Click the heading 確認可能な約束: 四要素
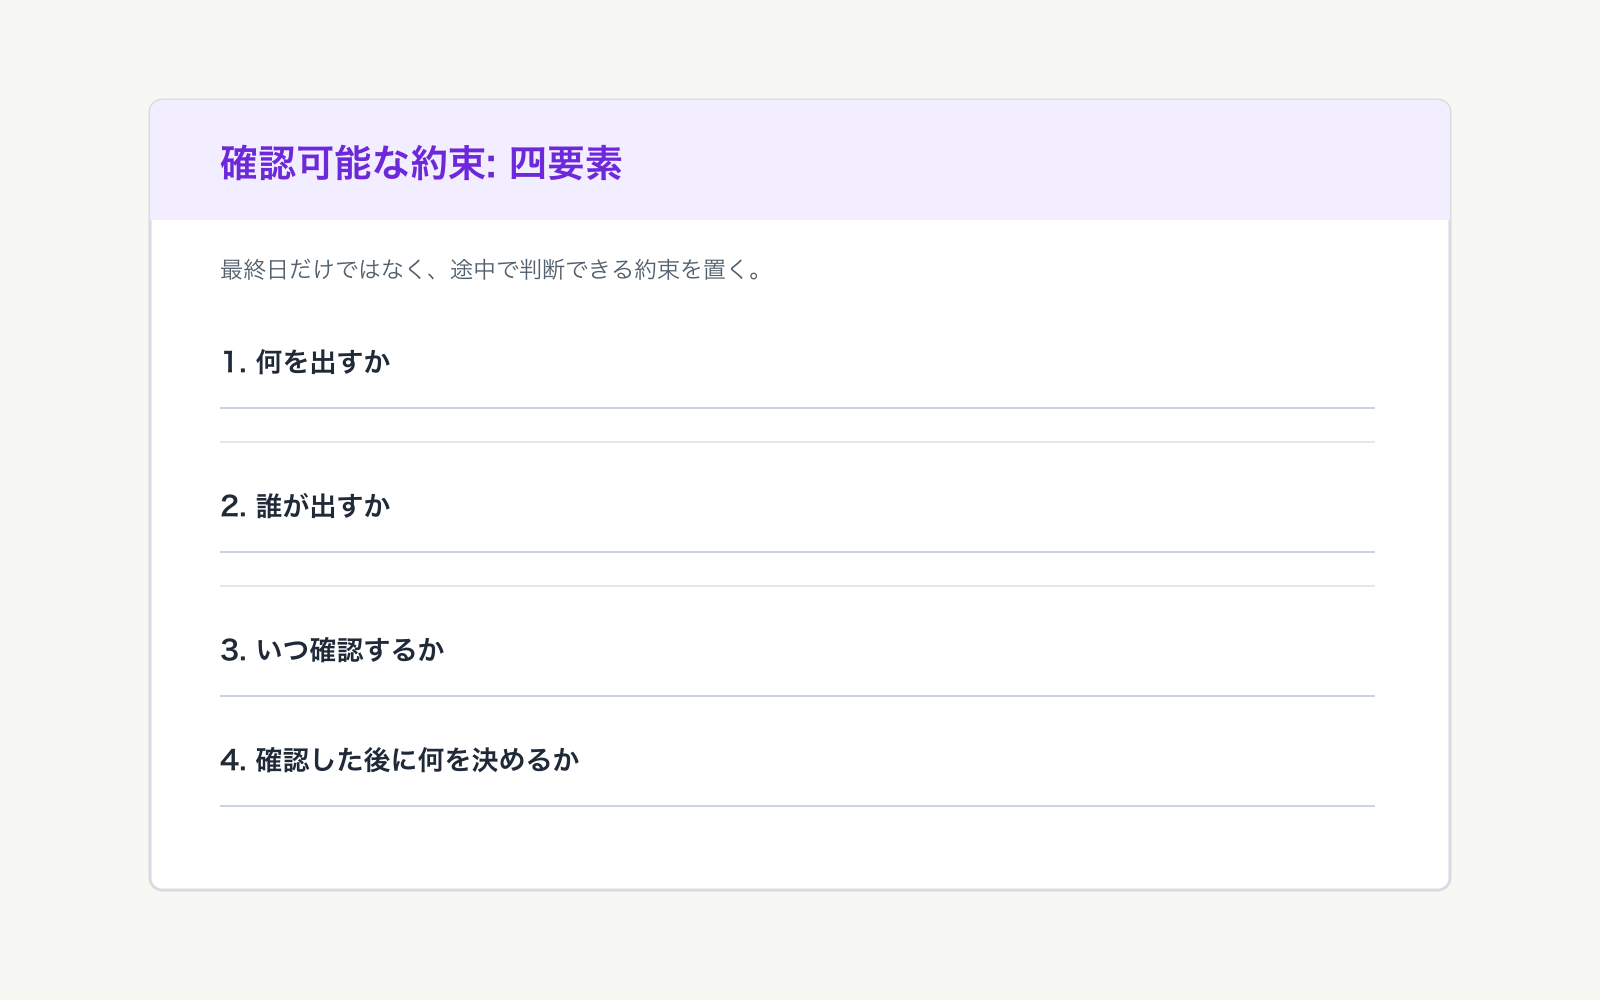 click(421, 163)
